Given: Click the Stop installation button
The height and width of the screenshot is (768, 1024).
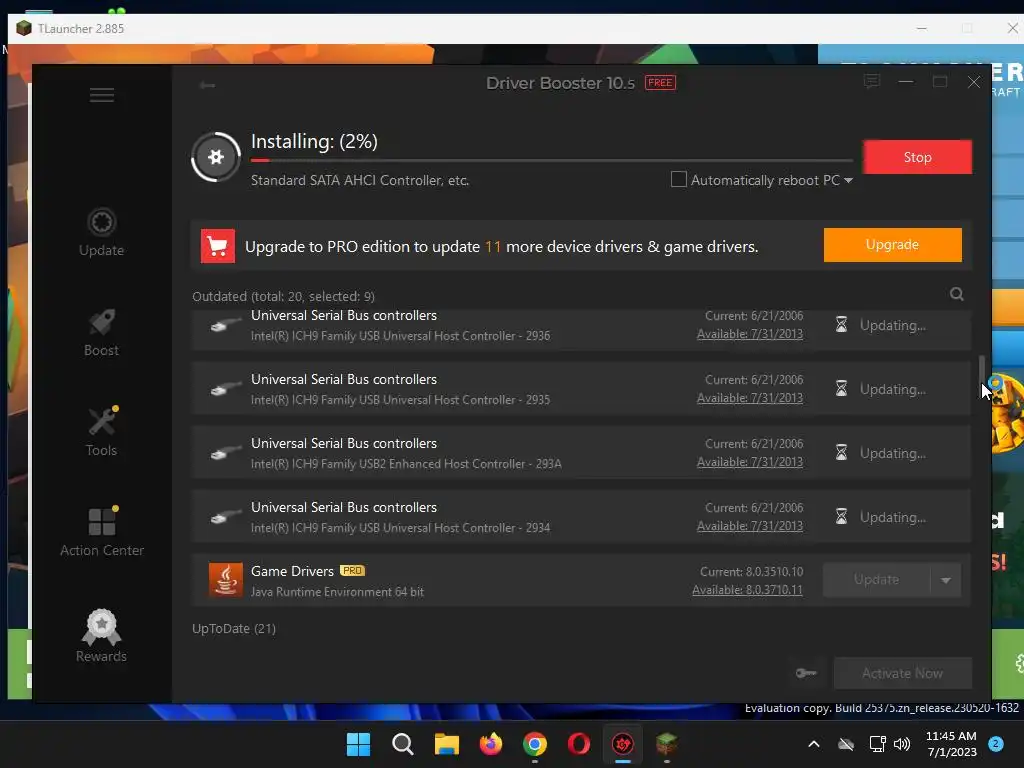Looking at the screenshot, I should pyautogui.click(x=917, y=157).
